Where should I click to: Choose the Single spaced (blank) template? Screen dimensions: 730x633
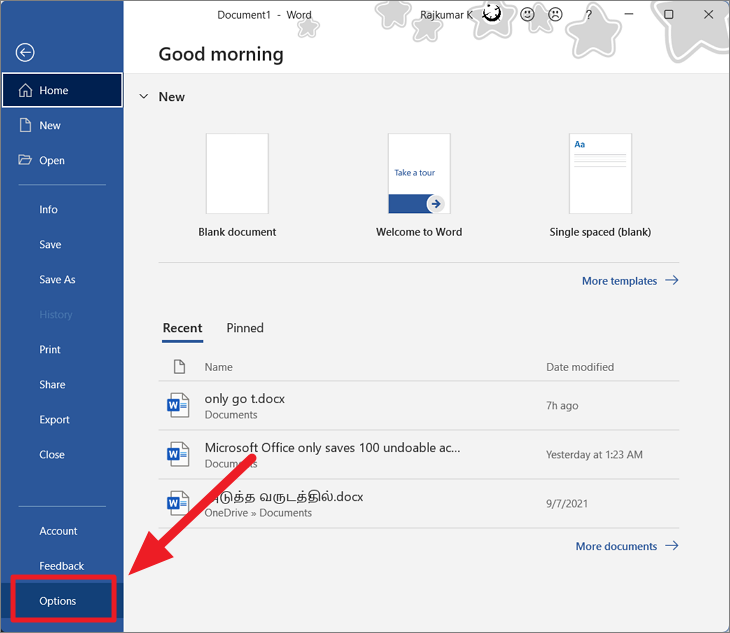[600, 173]
